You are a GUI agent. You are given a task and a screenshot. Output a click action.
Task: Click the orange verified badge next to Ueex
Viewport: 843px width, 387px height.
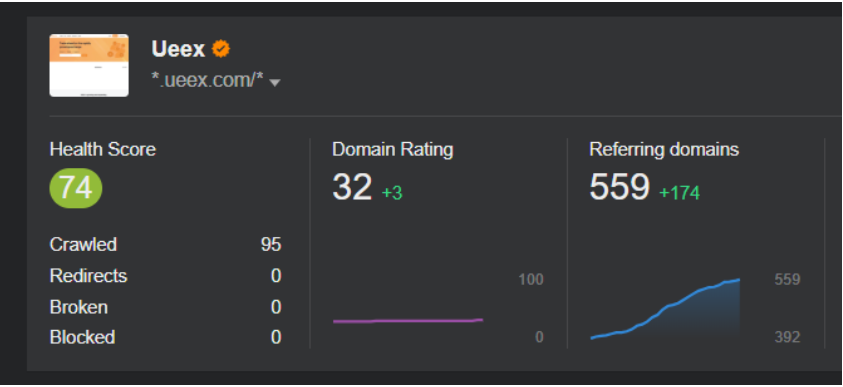(220, 49)
